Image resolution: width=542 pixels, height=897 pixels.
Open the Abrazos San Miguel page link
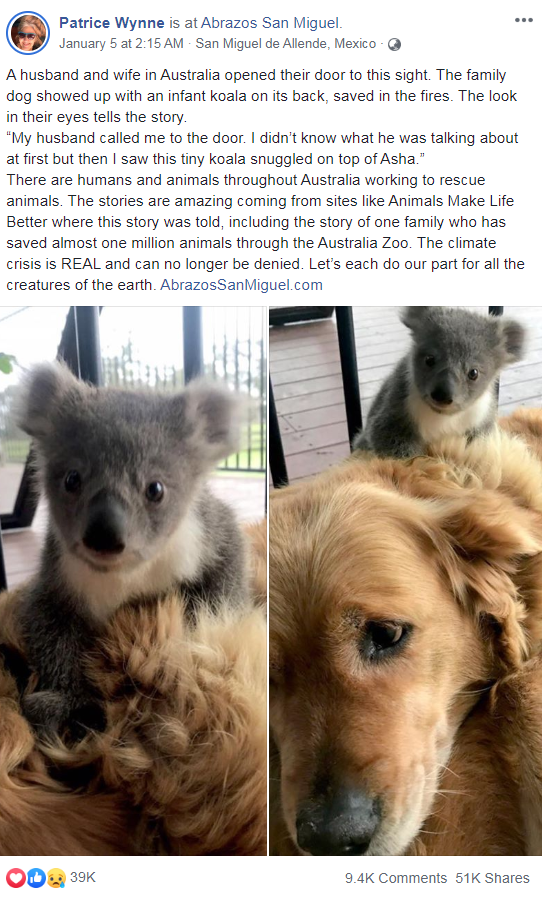270,23
